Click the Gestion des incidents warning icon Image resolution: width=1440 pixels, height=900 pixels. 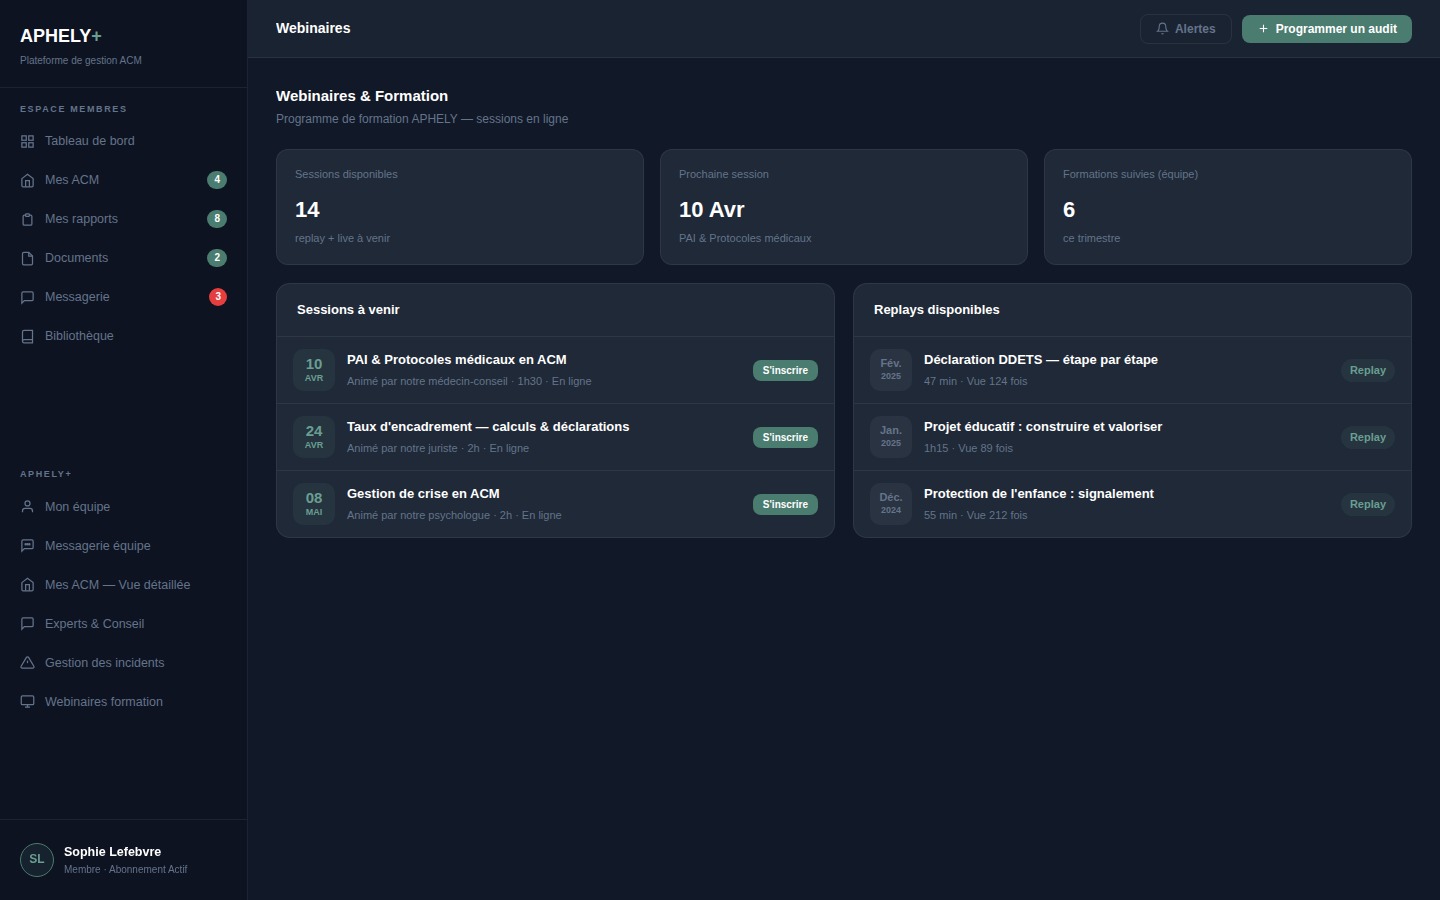pyautogui.click(x=27, y=663)
